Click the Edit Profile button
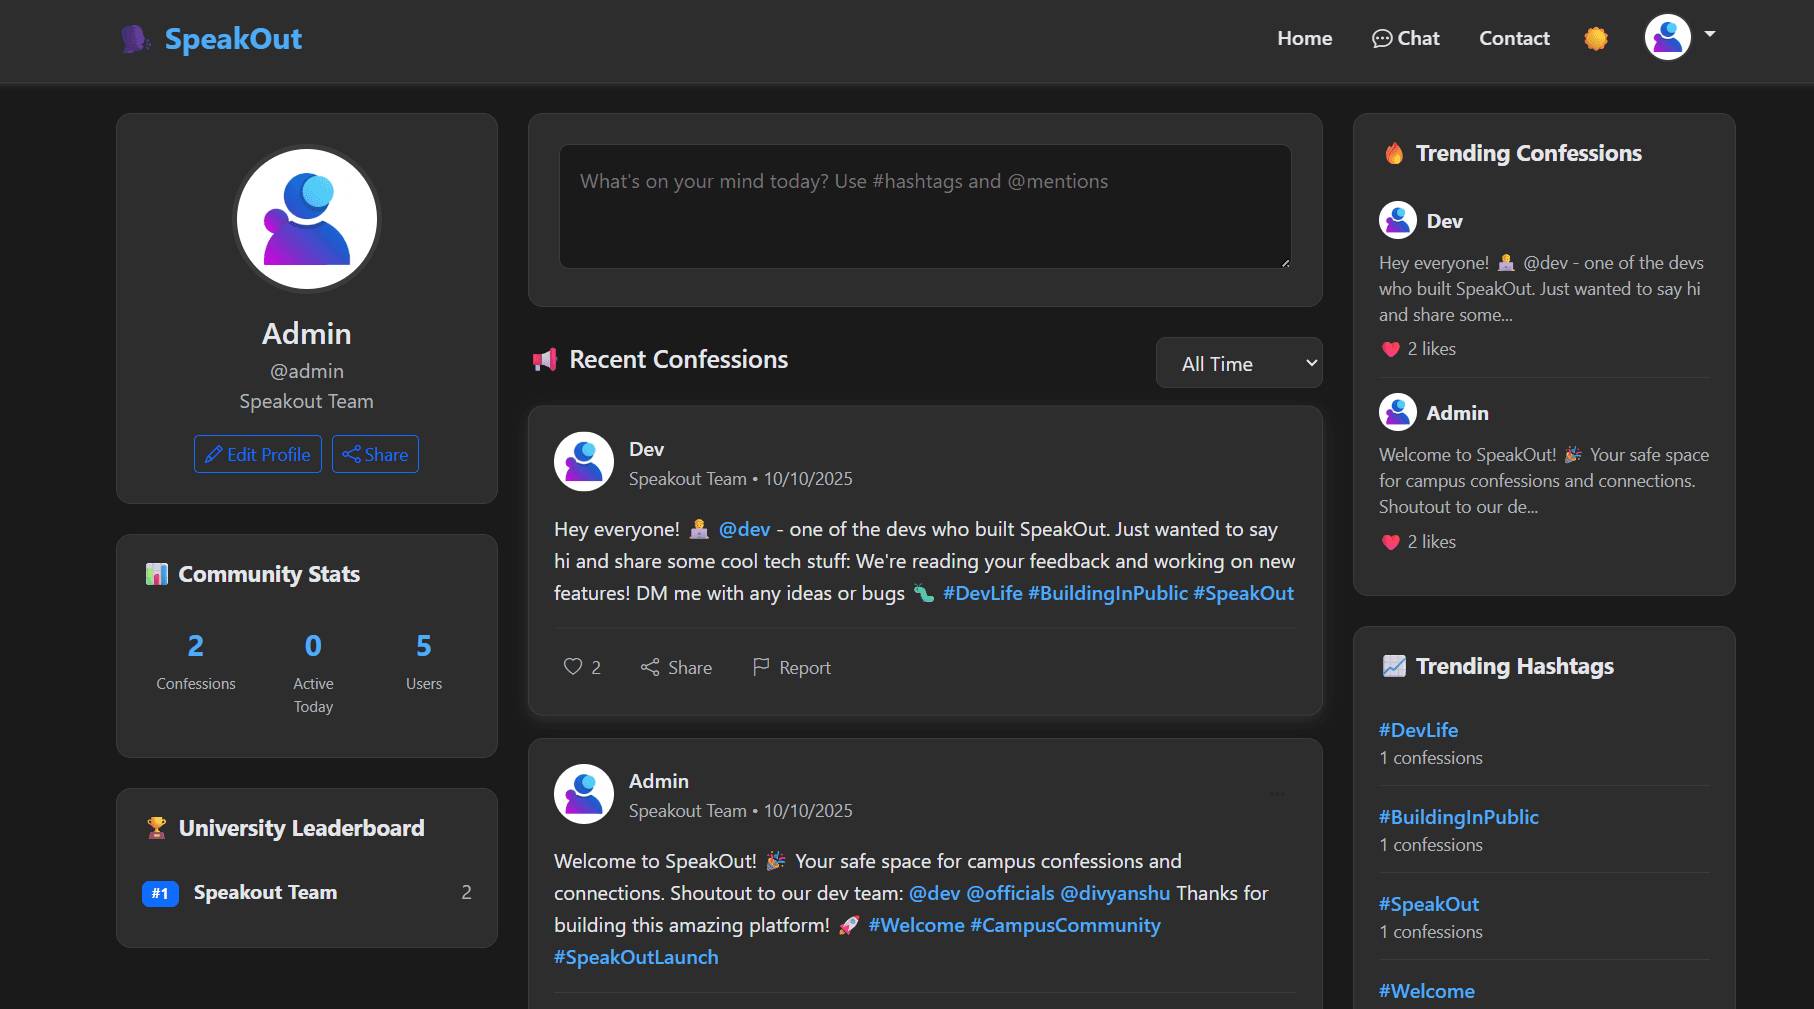This screenshot has width=1814, height=1009. click(258, 454)
